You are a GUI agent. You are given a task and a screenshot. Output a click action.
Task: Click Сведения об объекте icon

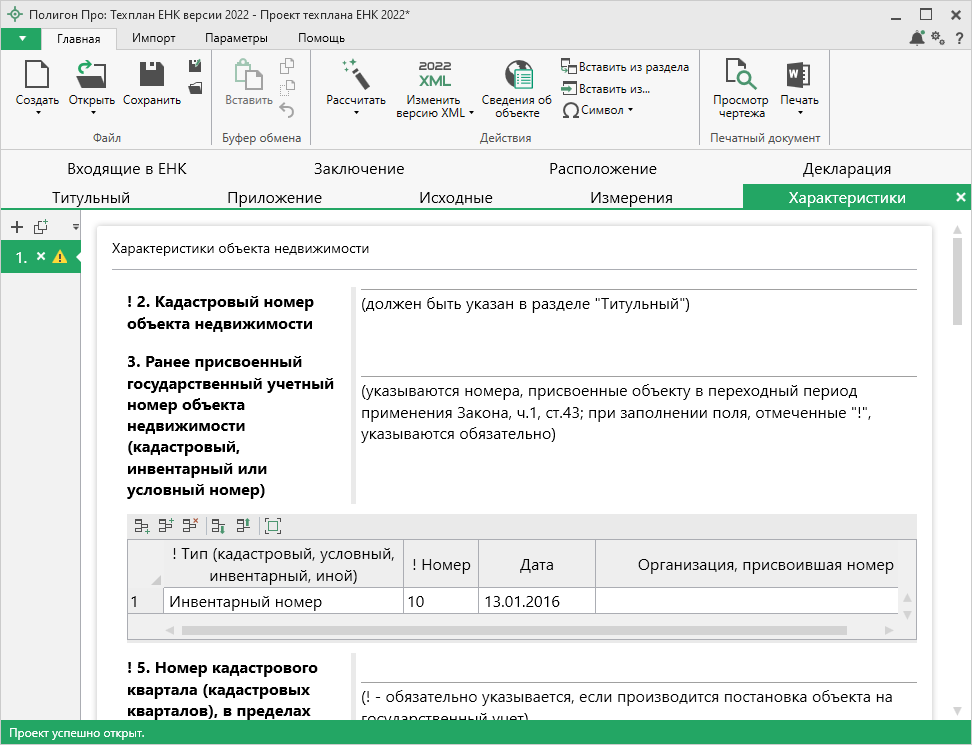[517, 76]
